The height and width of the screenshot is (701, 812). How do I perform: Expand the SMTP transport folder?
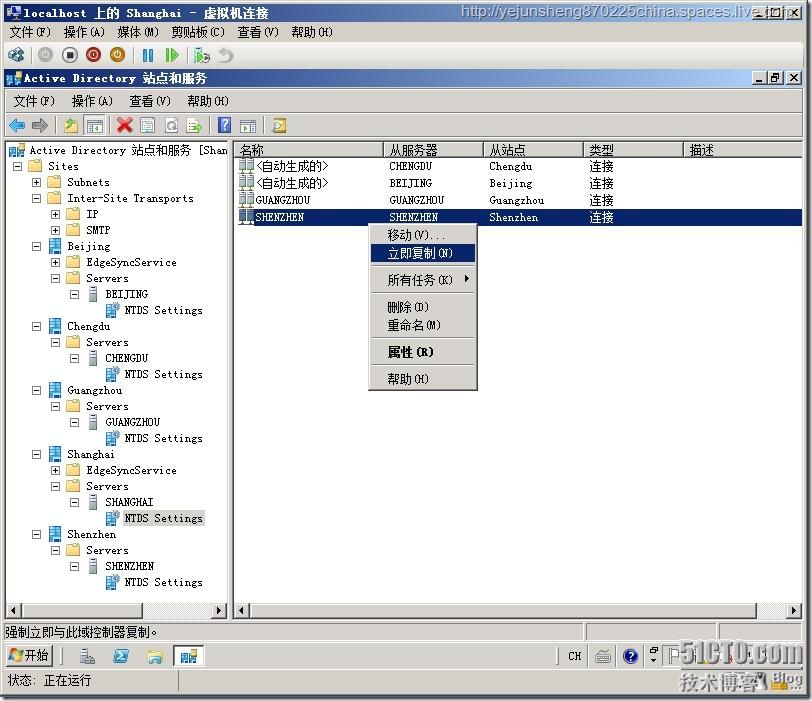(55, 230)
